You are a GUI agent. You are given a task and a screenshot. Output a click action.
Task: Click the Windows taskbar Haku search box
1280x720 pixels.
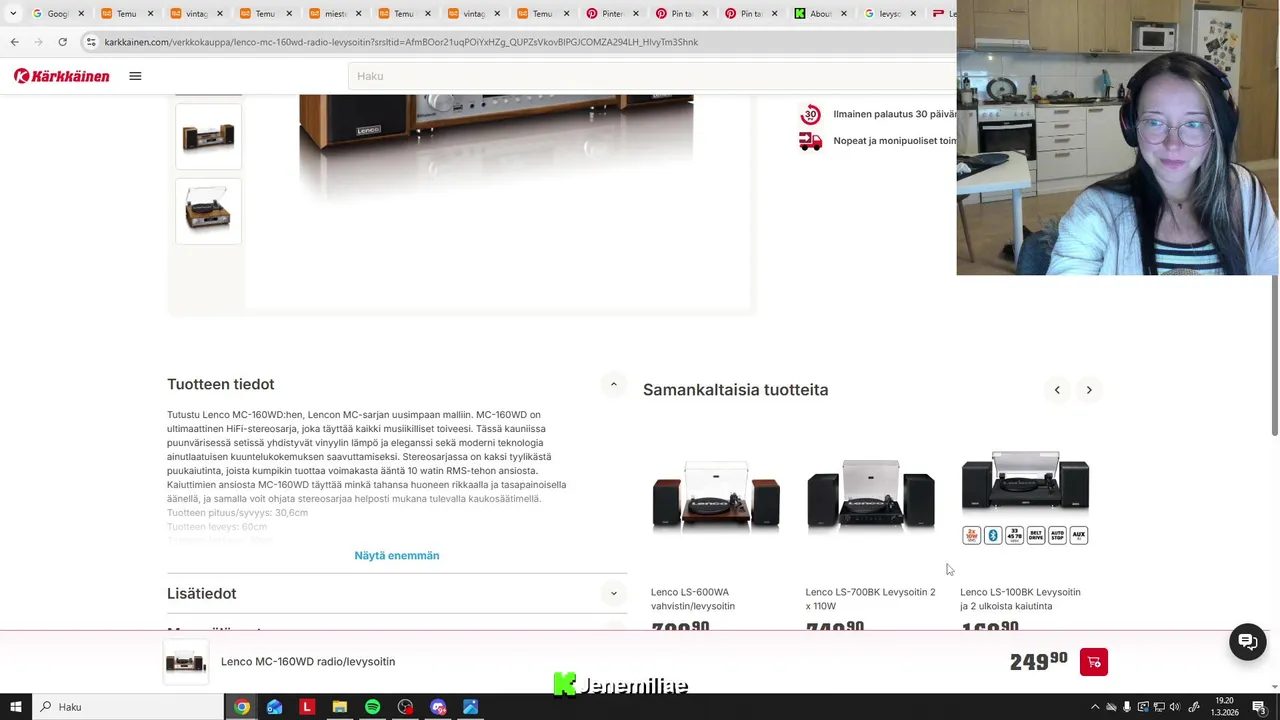pyautogui.click(x=128, y=707)
